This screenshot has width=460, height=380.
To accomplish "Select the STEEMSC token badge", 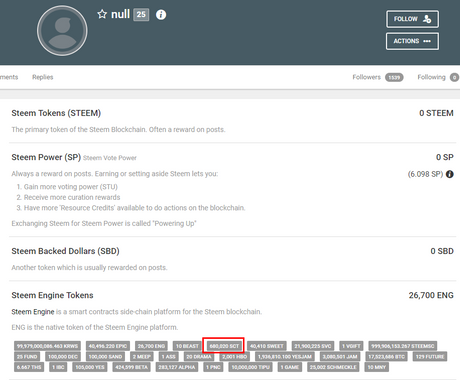I will click(403, 346).
